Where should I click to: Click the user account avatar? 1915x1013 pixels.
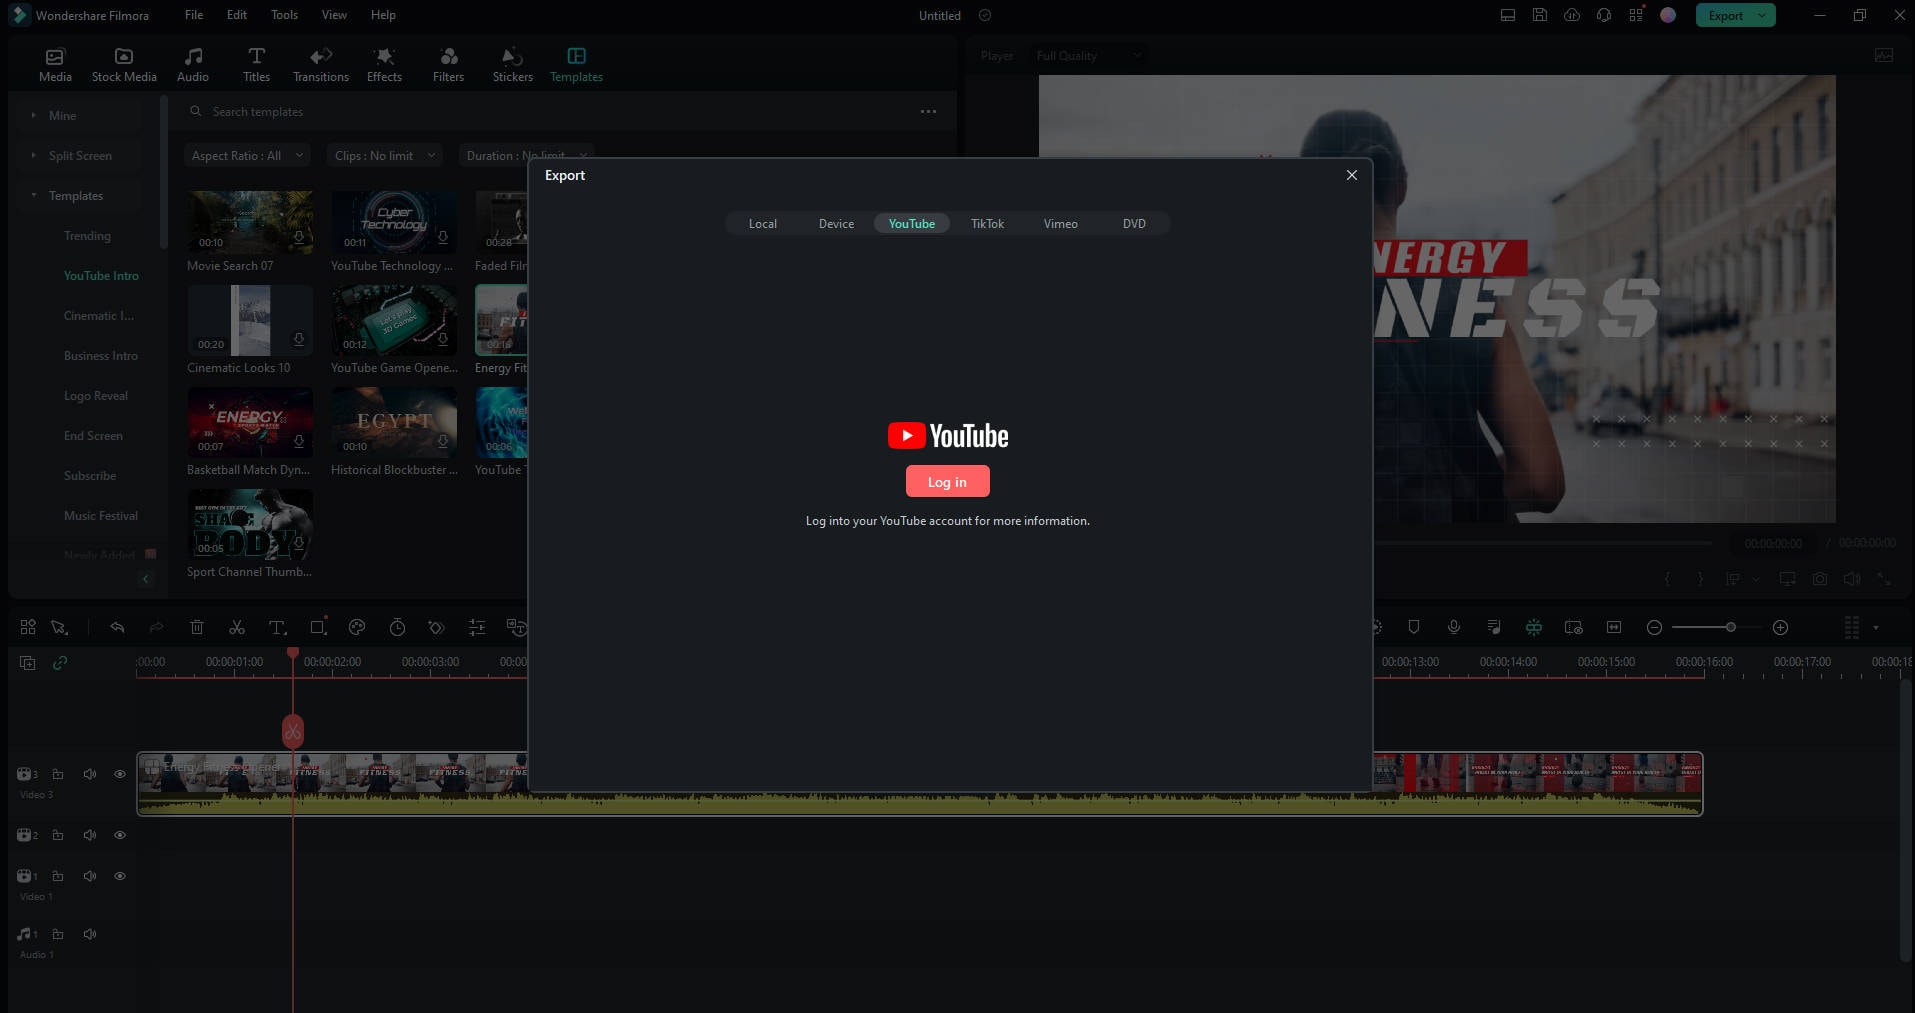point(1668,15)
